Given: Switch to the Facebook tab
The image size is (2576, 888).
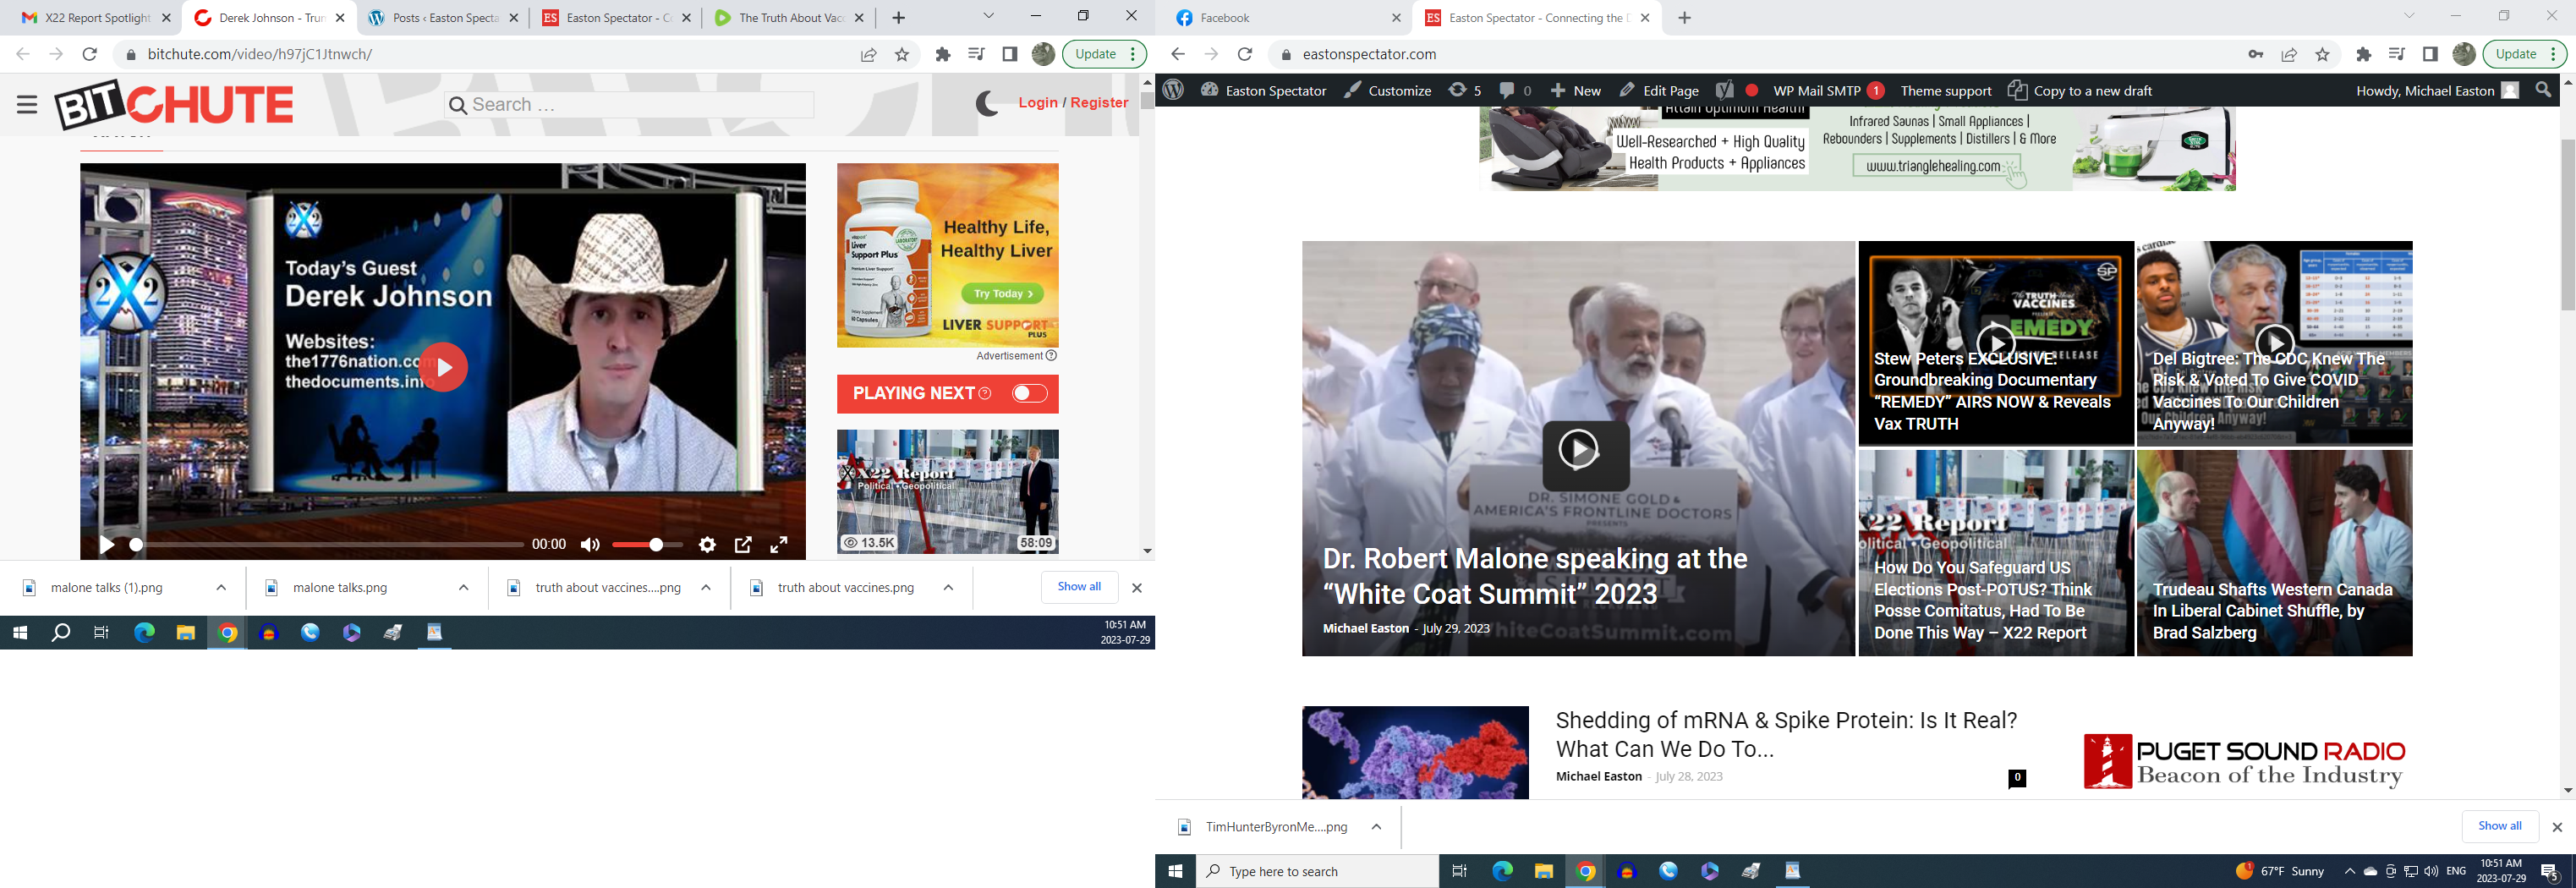Looking at the screenshot, I should [x=1286, y=18].
